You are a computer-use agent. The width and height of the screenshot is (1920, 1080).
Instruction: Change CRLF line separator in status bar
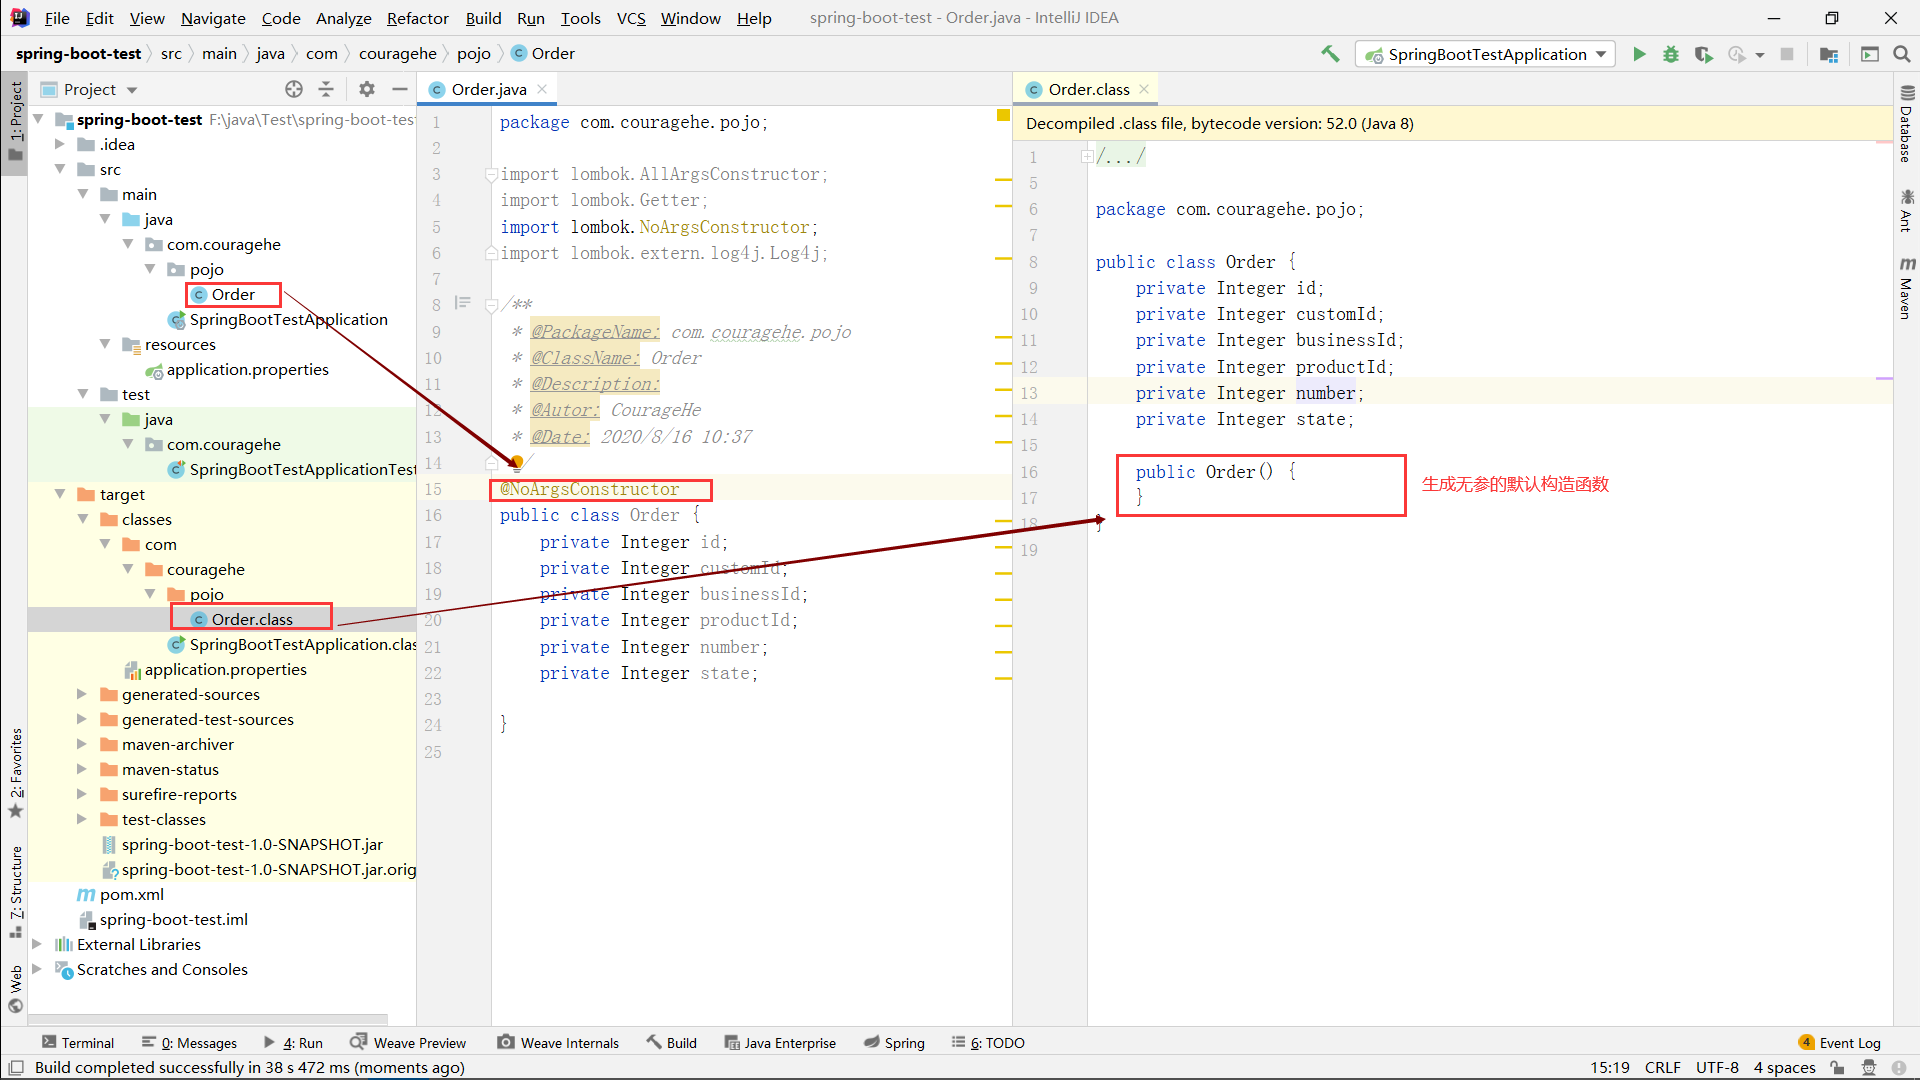pos(1662,1067)
